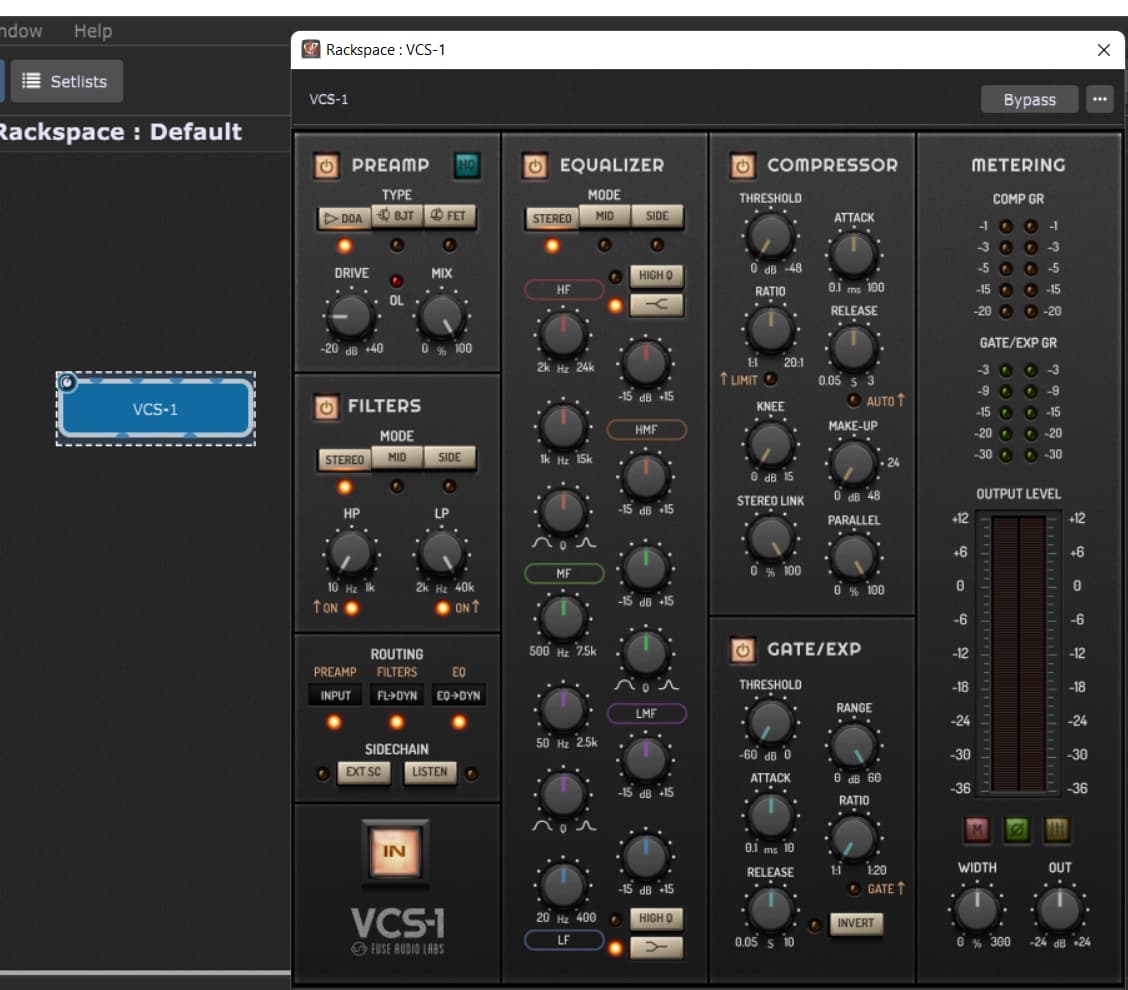Click the metering OUT knob
This screenshot has width=1128, height=990.
coord(1059,909)
